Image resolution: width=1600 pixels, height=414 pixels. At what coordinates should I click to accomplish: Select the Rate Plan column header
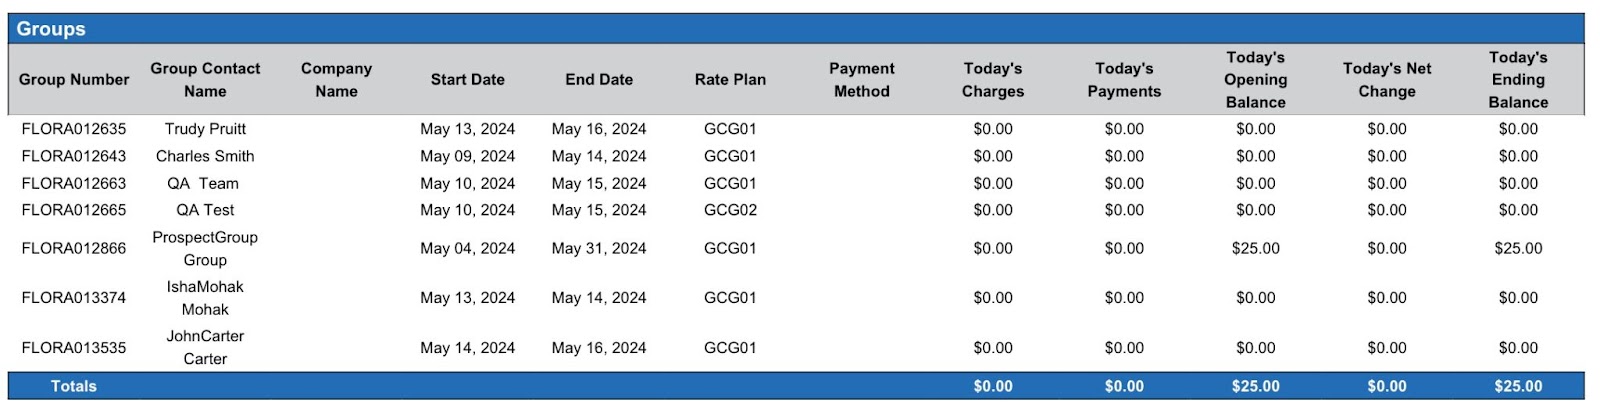click(x=730, y=80)
